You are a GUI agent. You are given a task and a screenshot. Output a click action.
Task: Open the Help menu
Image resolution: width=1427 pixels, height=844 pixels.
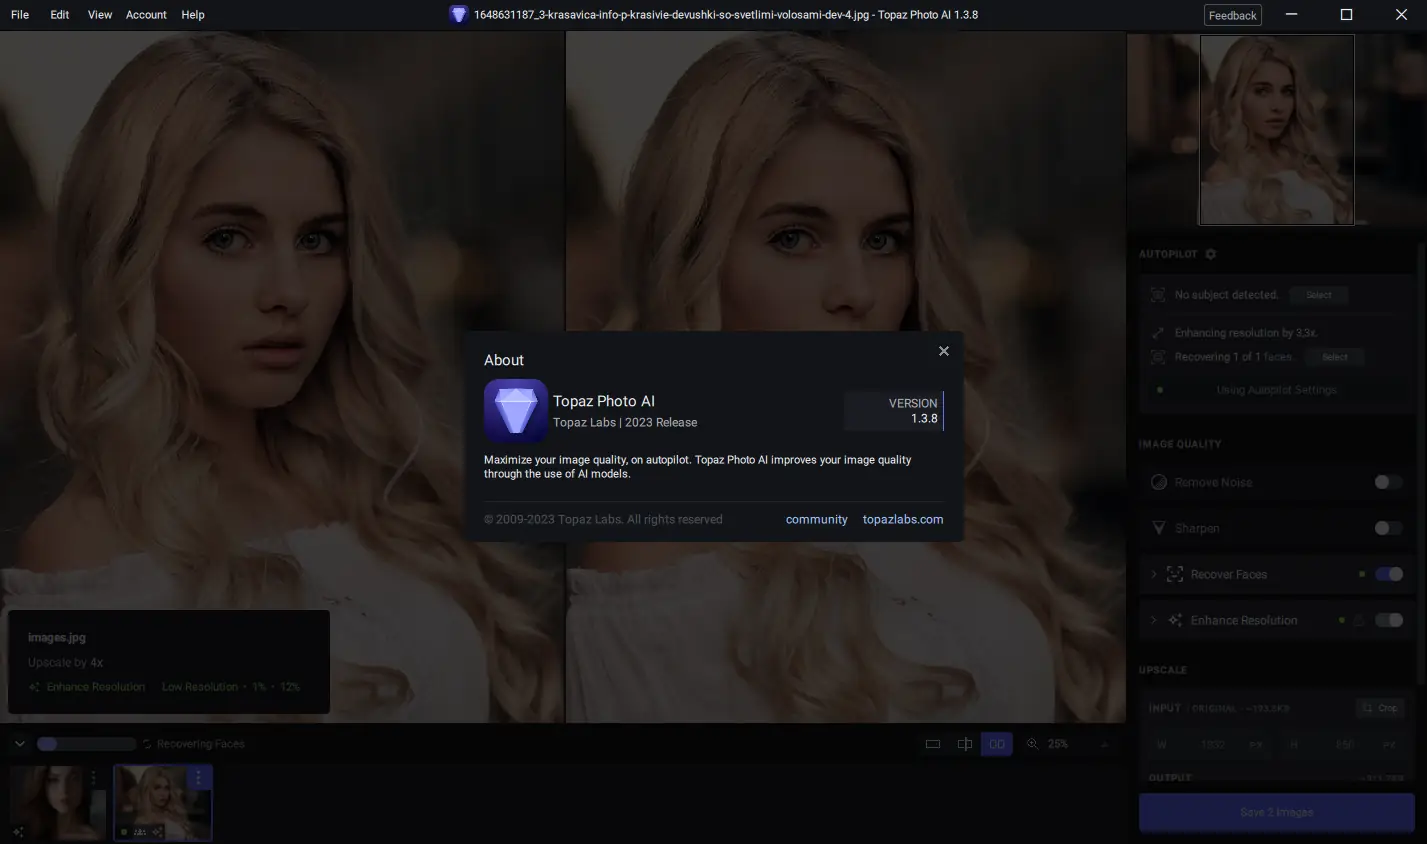pos(193,15)
